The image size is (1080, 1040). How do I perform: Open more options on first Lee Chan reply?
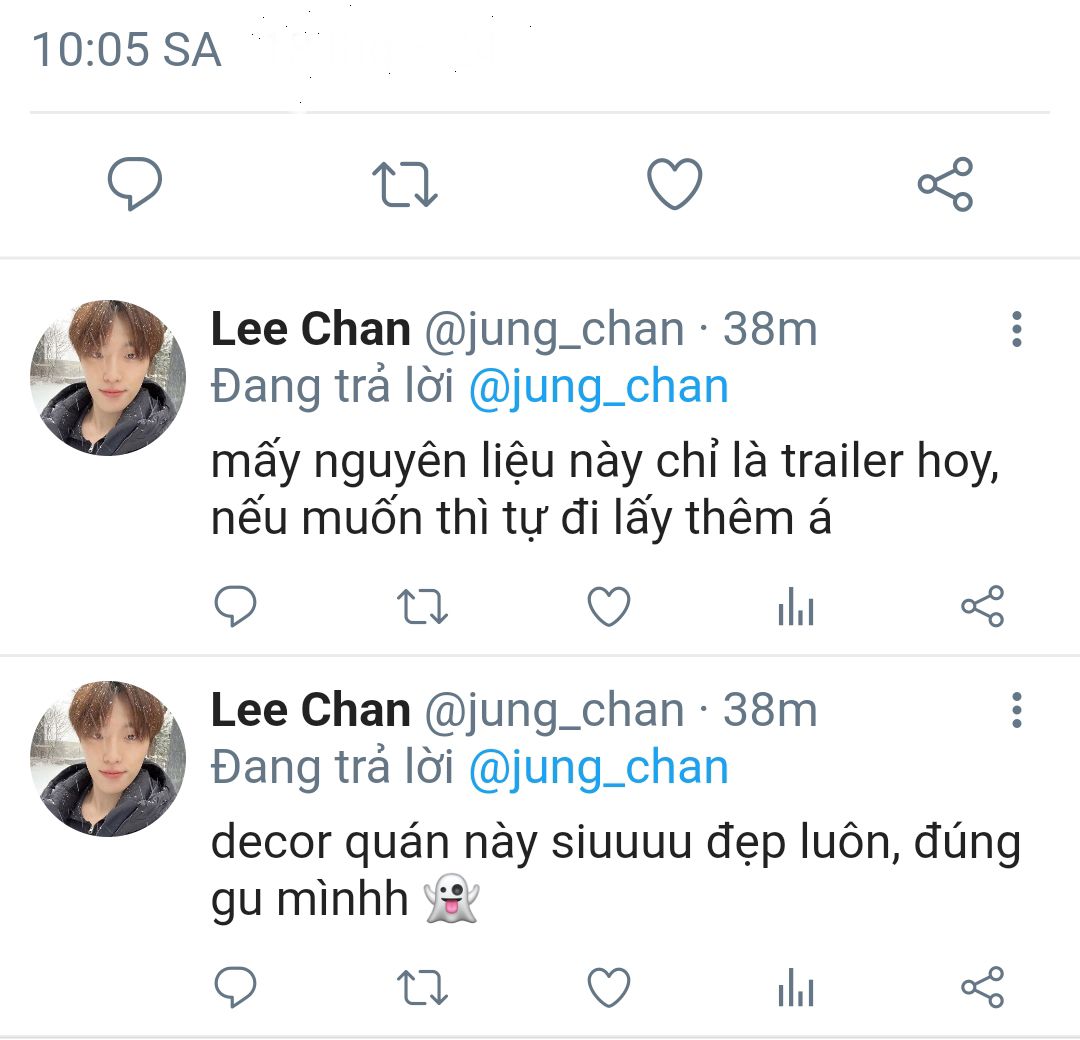pyautogui.click(x=1017, y=329)
